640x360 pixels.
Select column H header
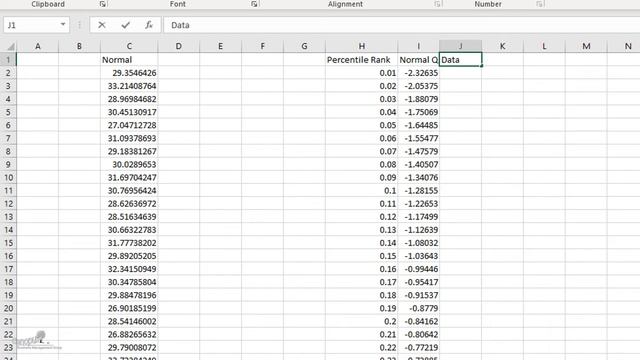[x=362, y=47]
